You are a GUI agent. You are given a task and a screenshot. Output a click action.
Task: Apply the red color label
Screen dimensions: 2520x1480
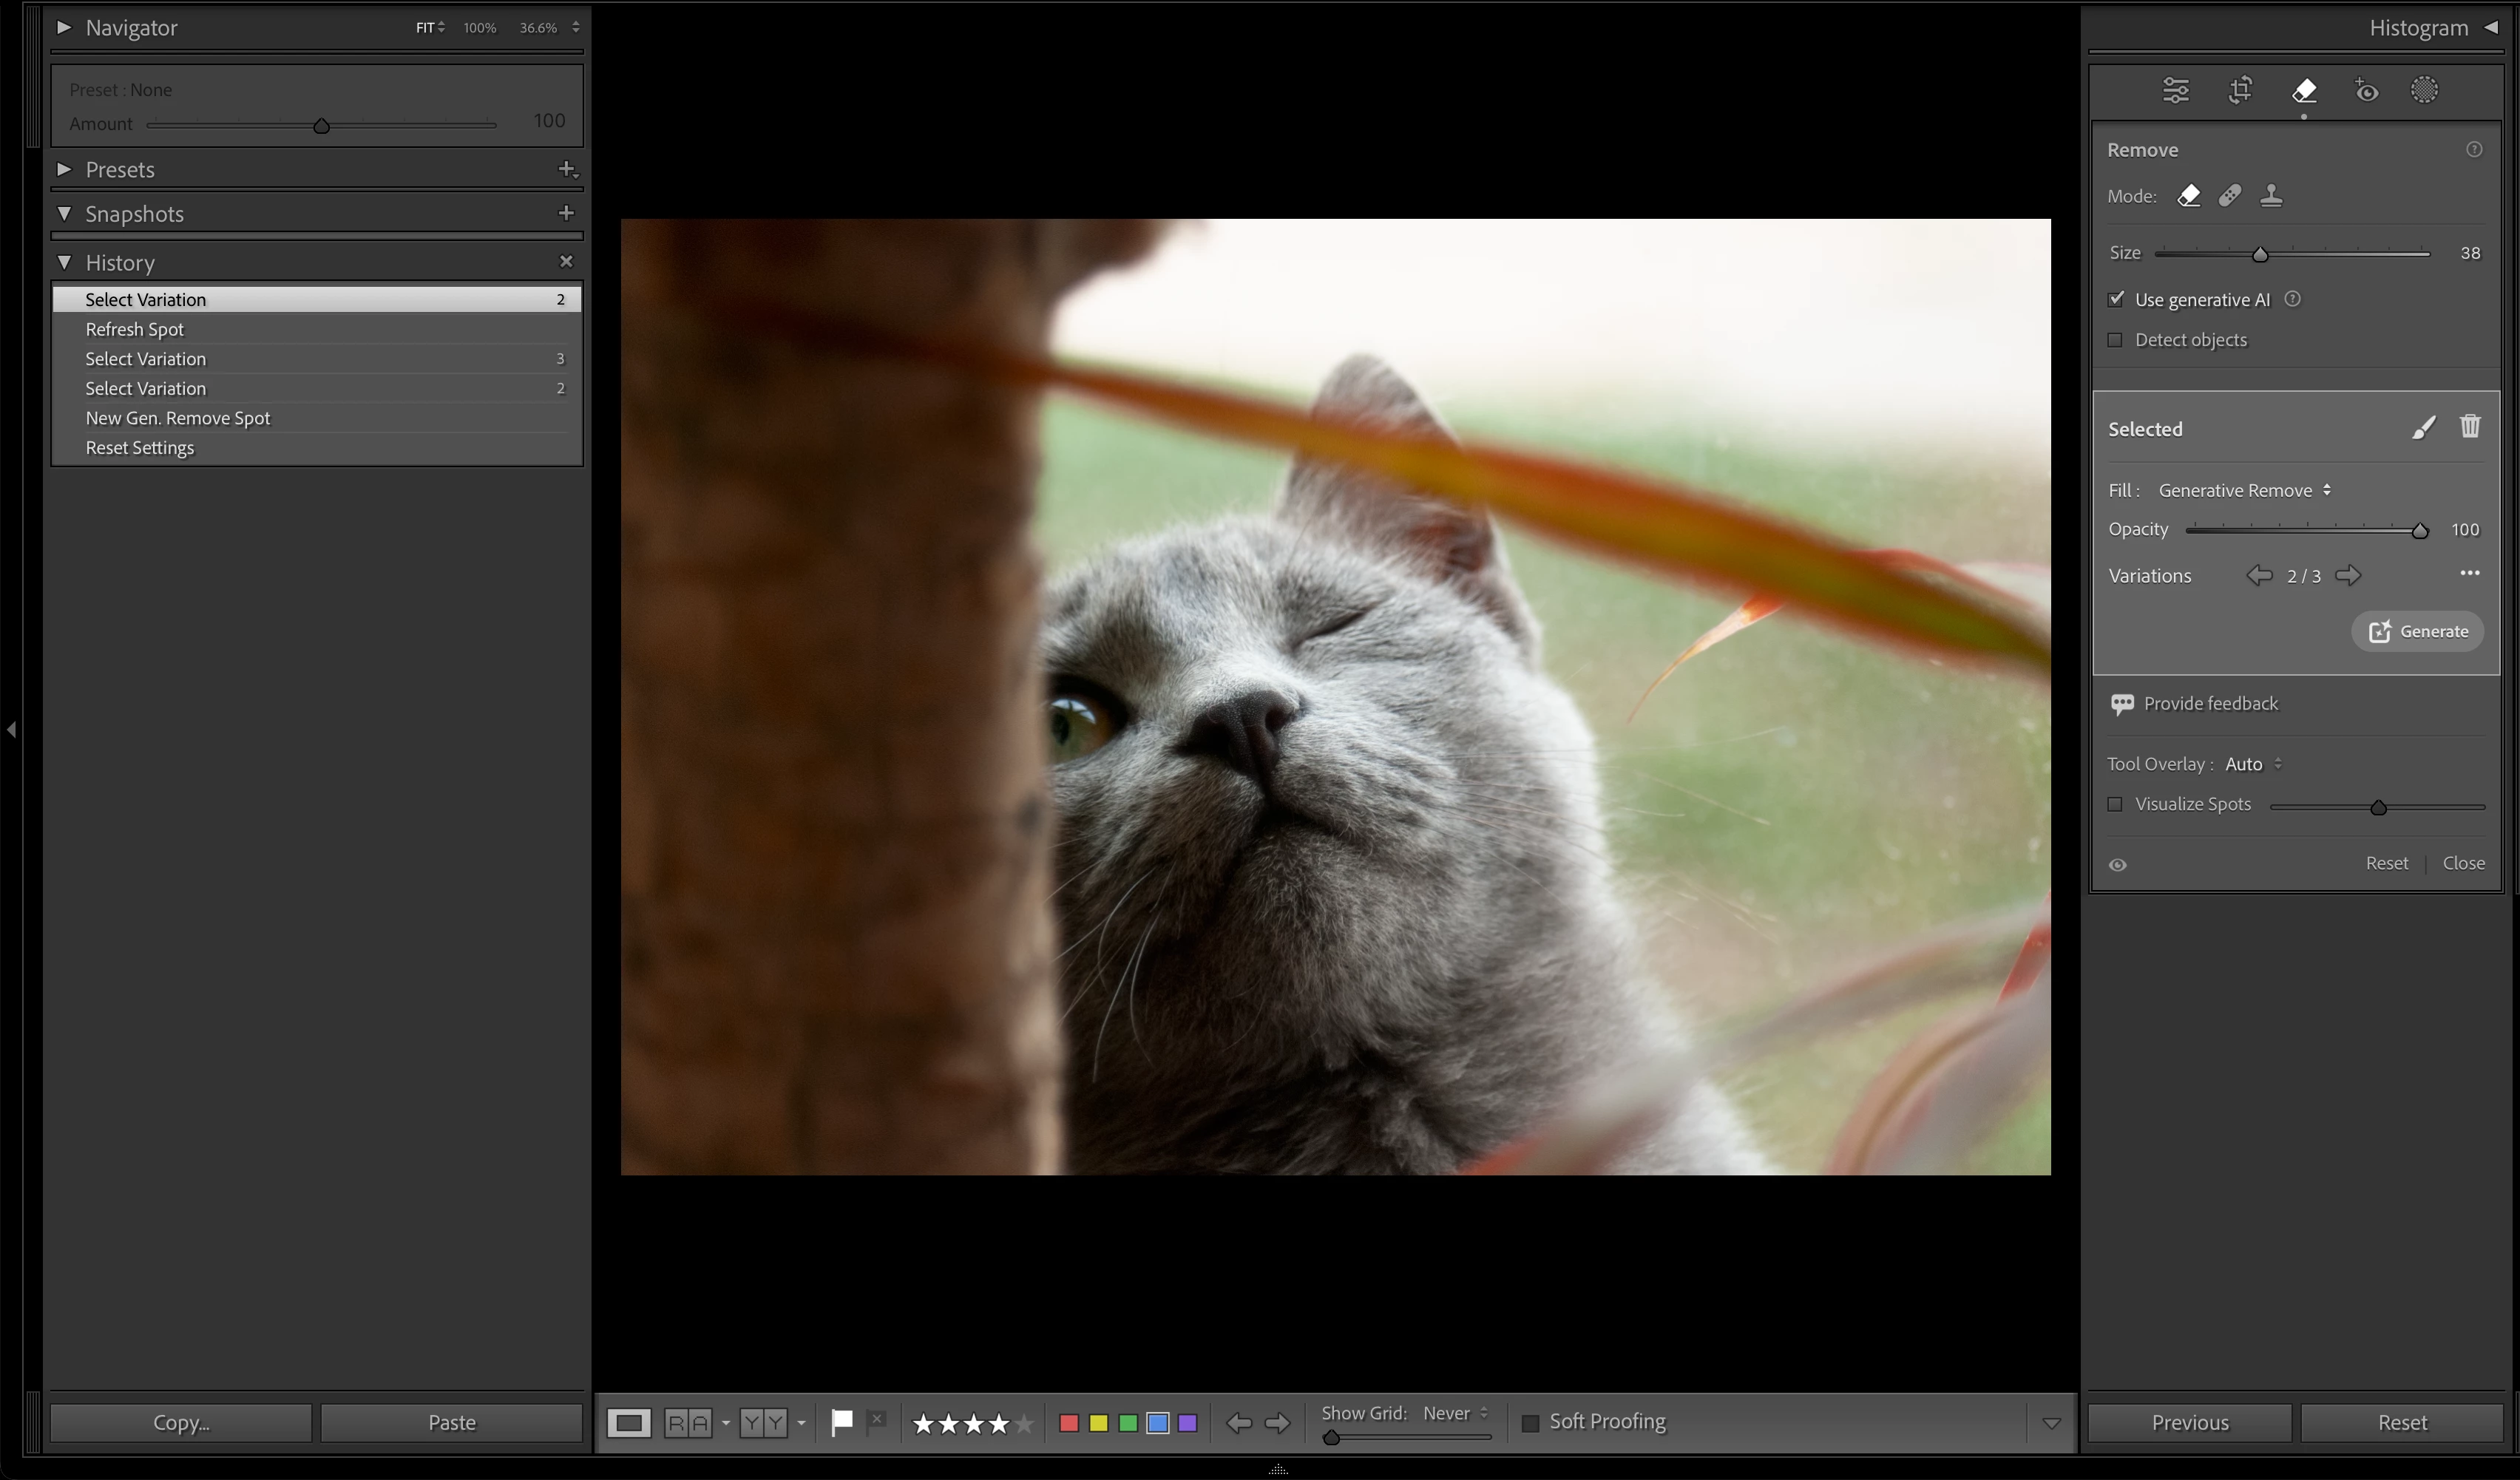pos(1068,1422)
